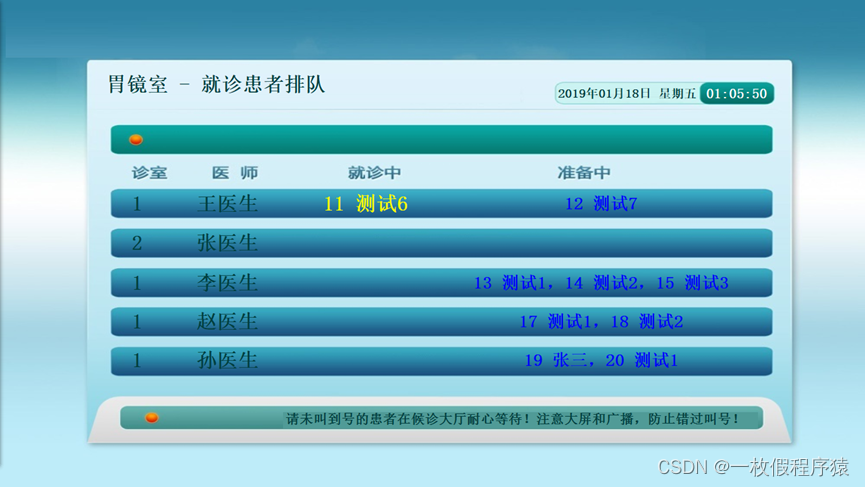Image resolution: width=865 pixels, height=487 pixels.
Task: Click the waiting list 17 测试1, 18 测试2
Action: [x=601, y=321]
